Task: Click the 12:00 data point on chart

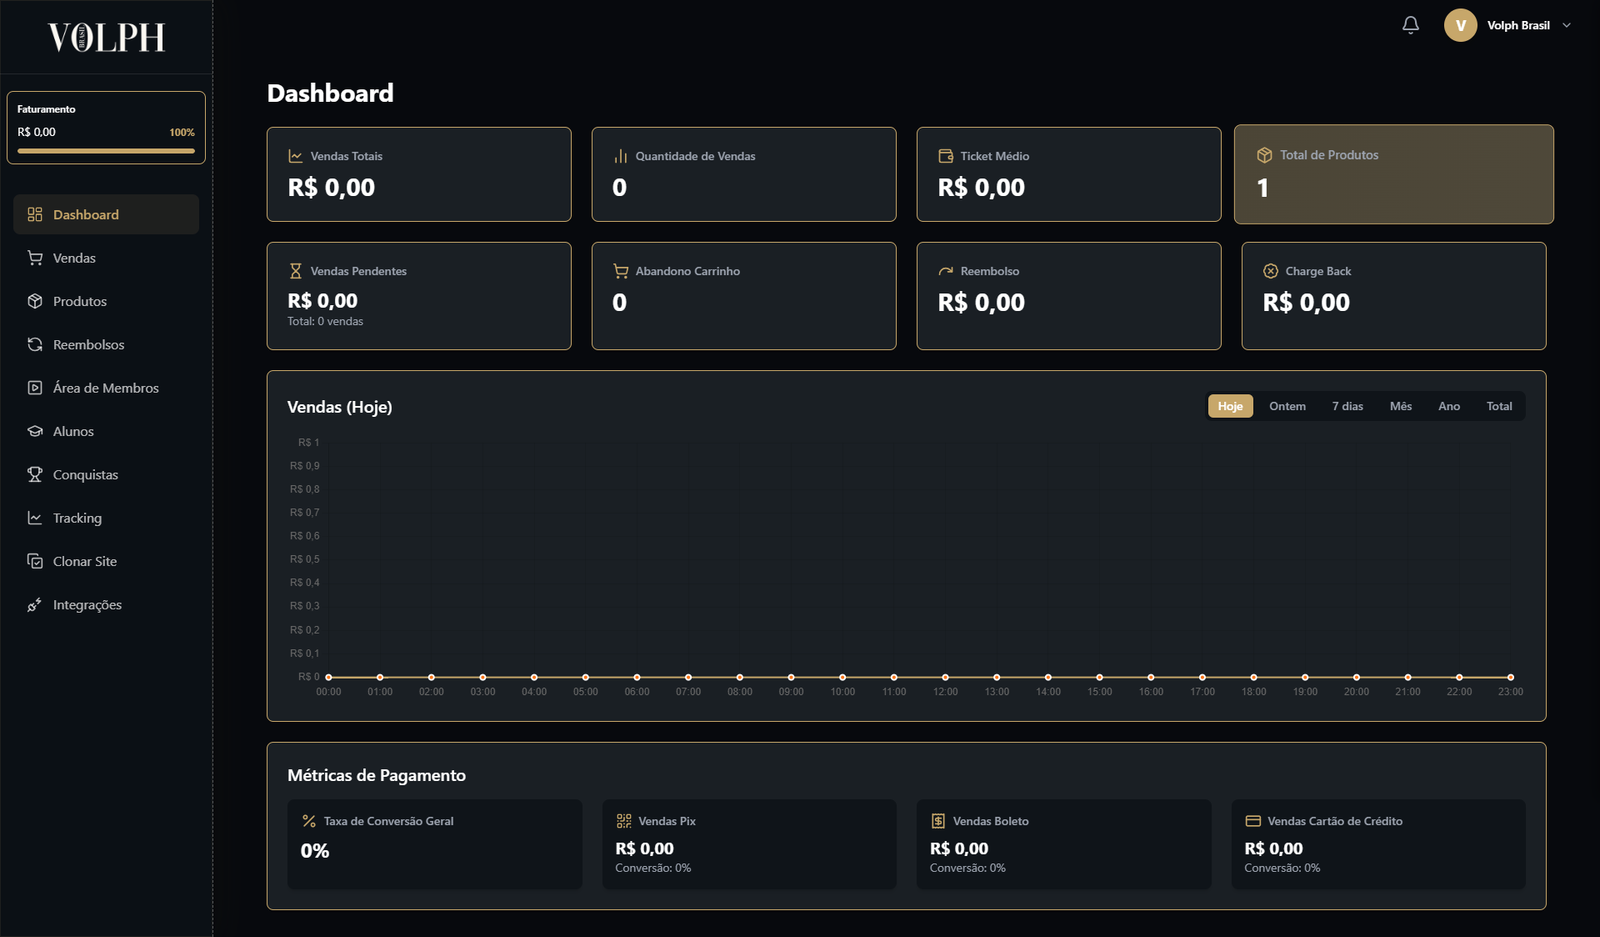Action: tap(945, 677)
